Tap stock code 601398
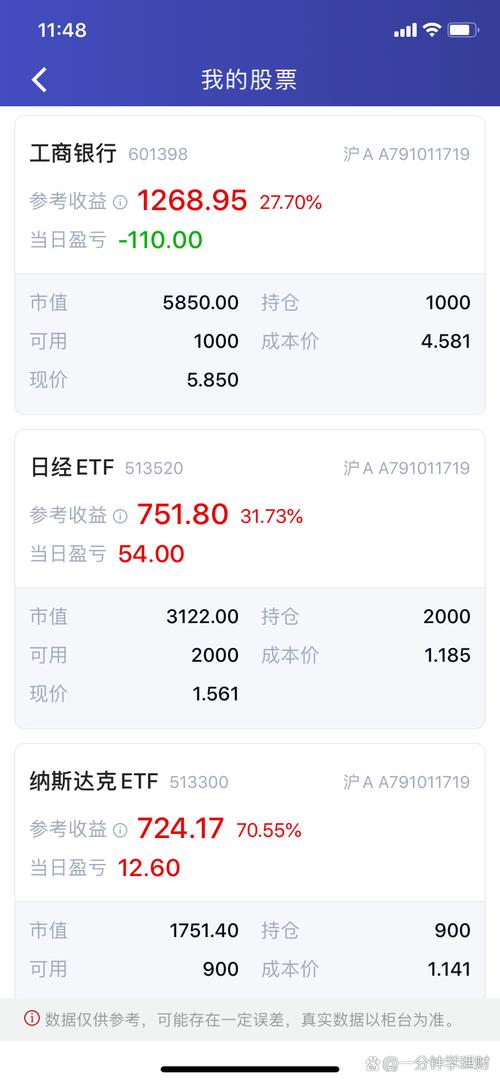This screenshot has width=500, height=1082. click(158, 155)
